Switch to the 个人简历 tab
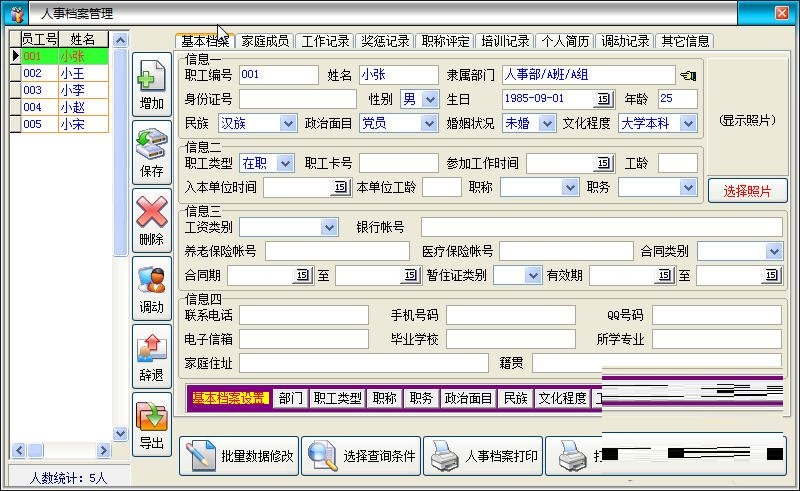Viewport: 800px width, 491px height. point(565,41)
